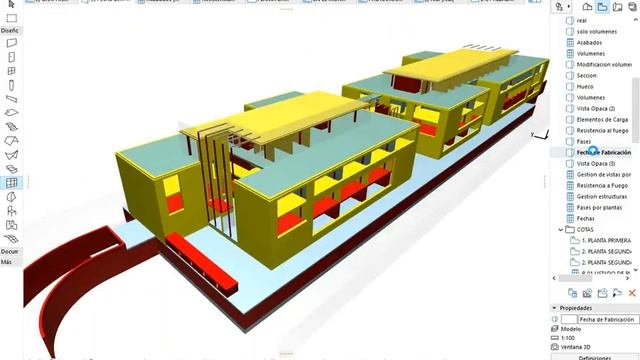The width and height of the screenshot is (640, 360).
Task: Open the 'real' view
Action: click(581, 20)
